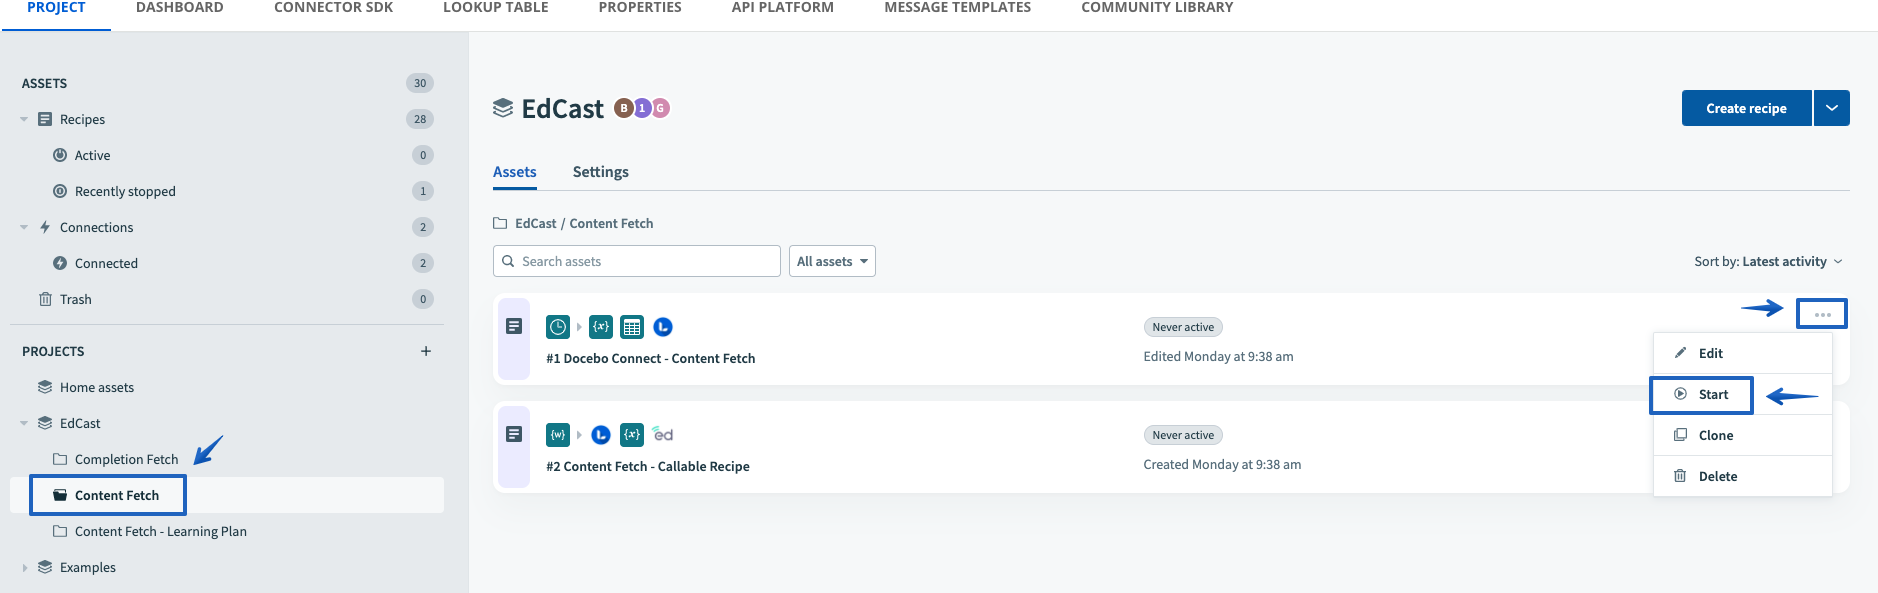The width and height of the screenshot is (1878, 593).
Task: Click the Connections lightning bolt icon
Action: [45, 227]
